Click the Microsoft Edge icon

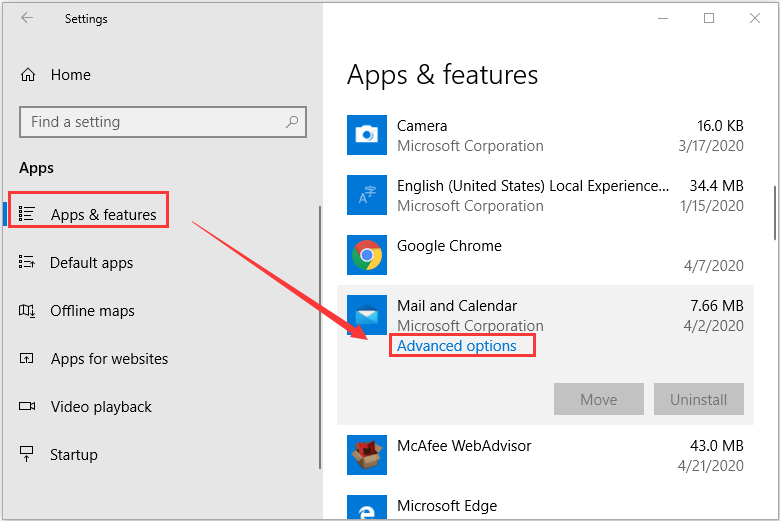(x=367, y=507)
